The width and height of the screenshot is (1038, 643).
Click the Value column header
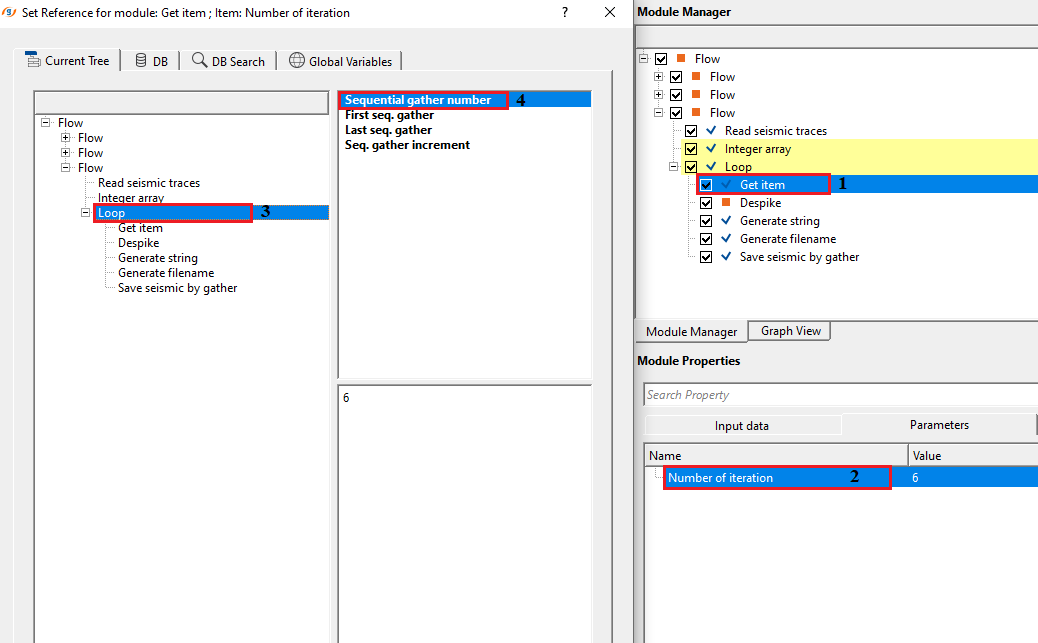[972, 456]
